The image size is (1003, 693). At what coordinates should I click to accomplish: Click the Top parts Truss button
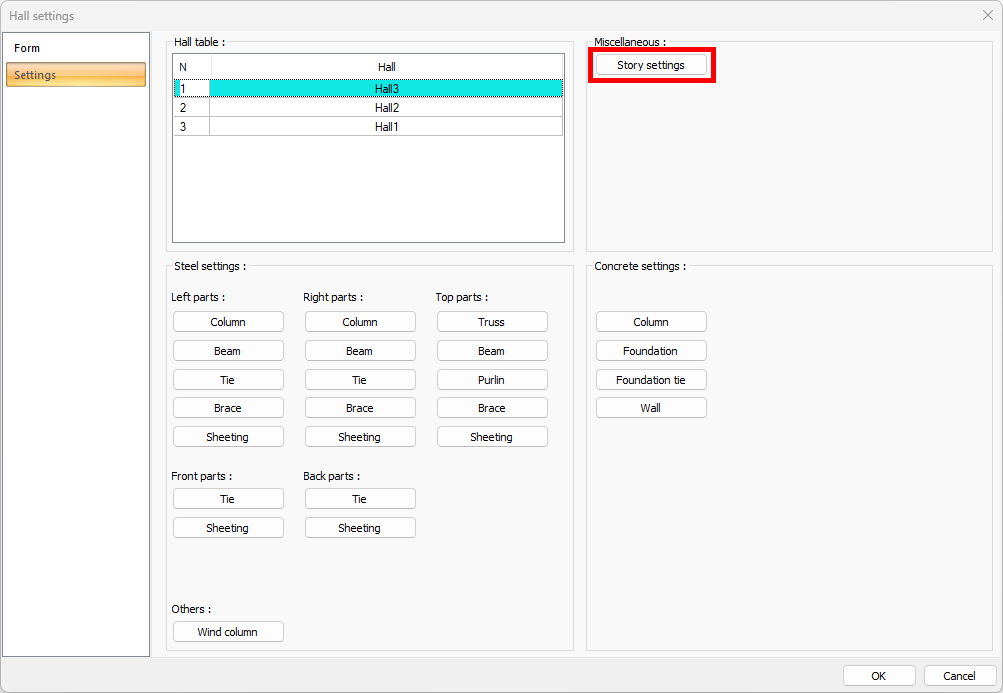[x=492, y=322]
